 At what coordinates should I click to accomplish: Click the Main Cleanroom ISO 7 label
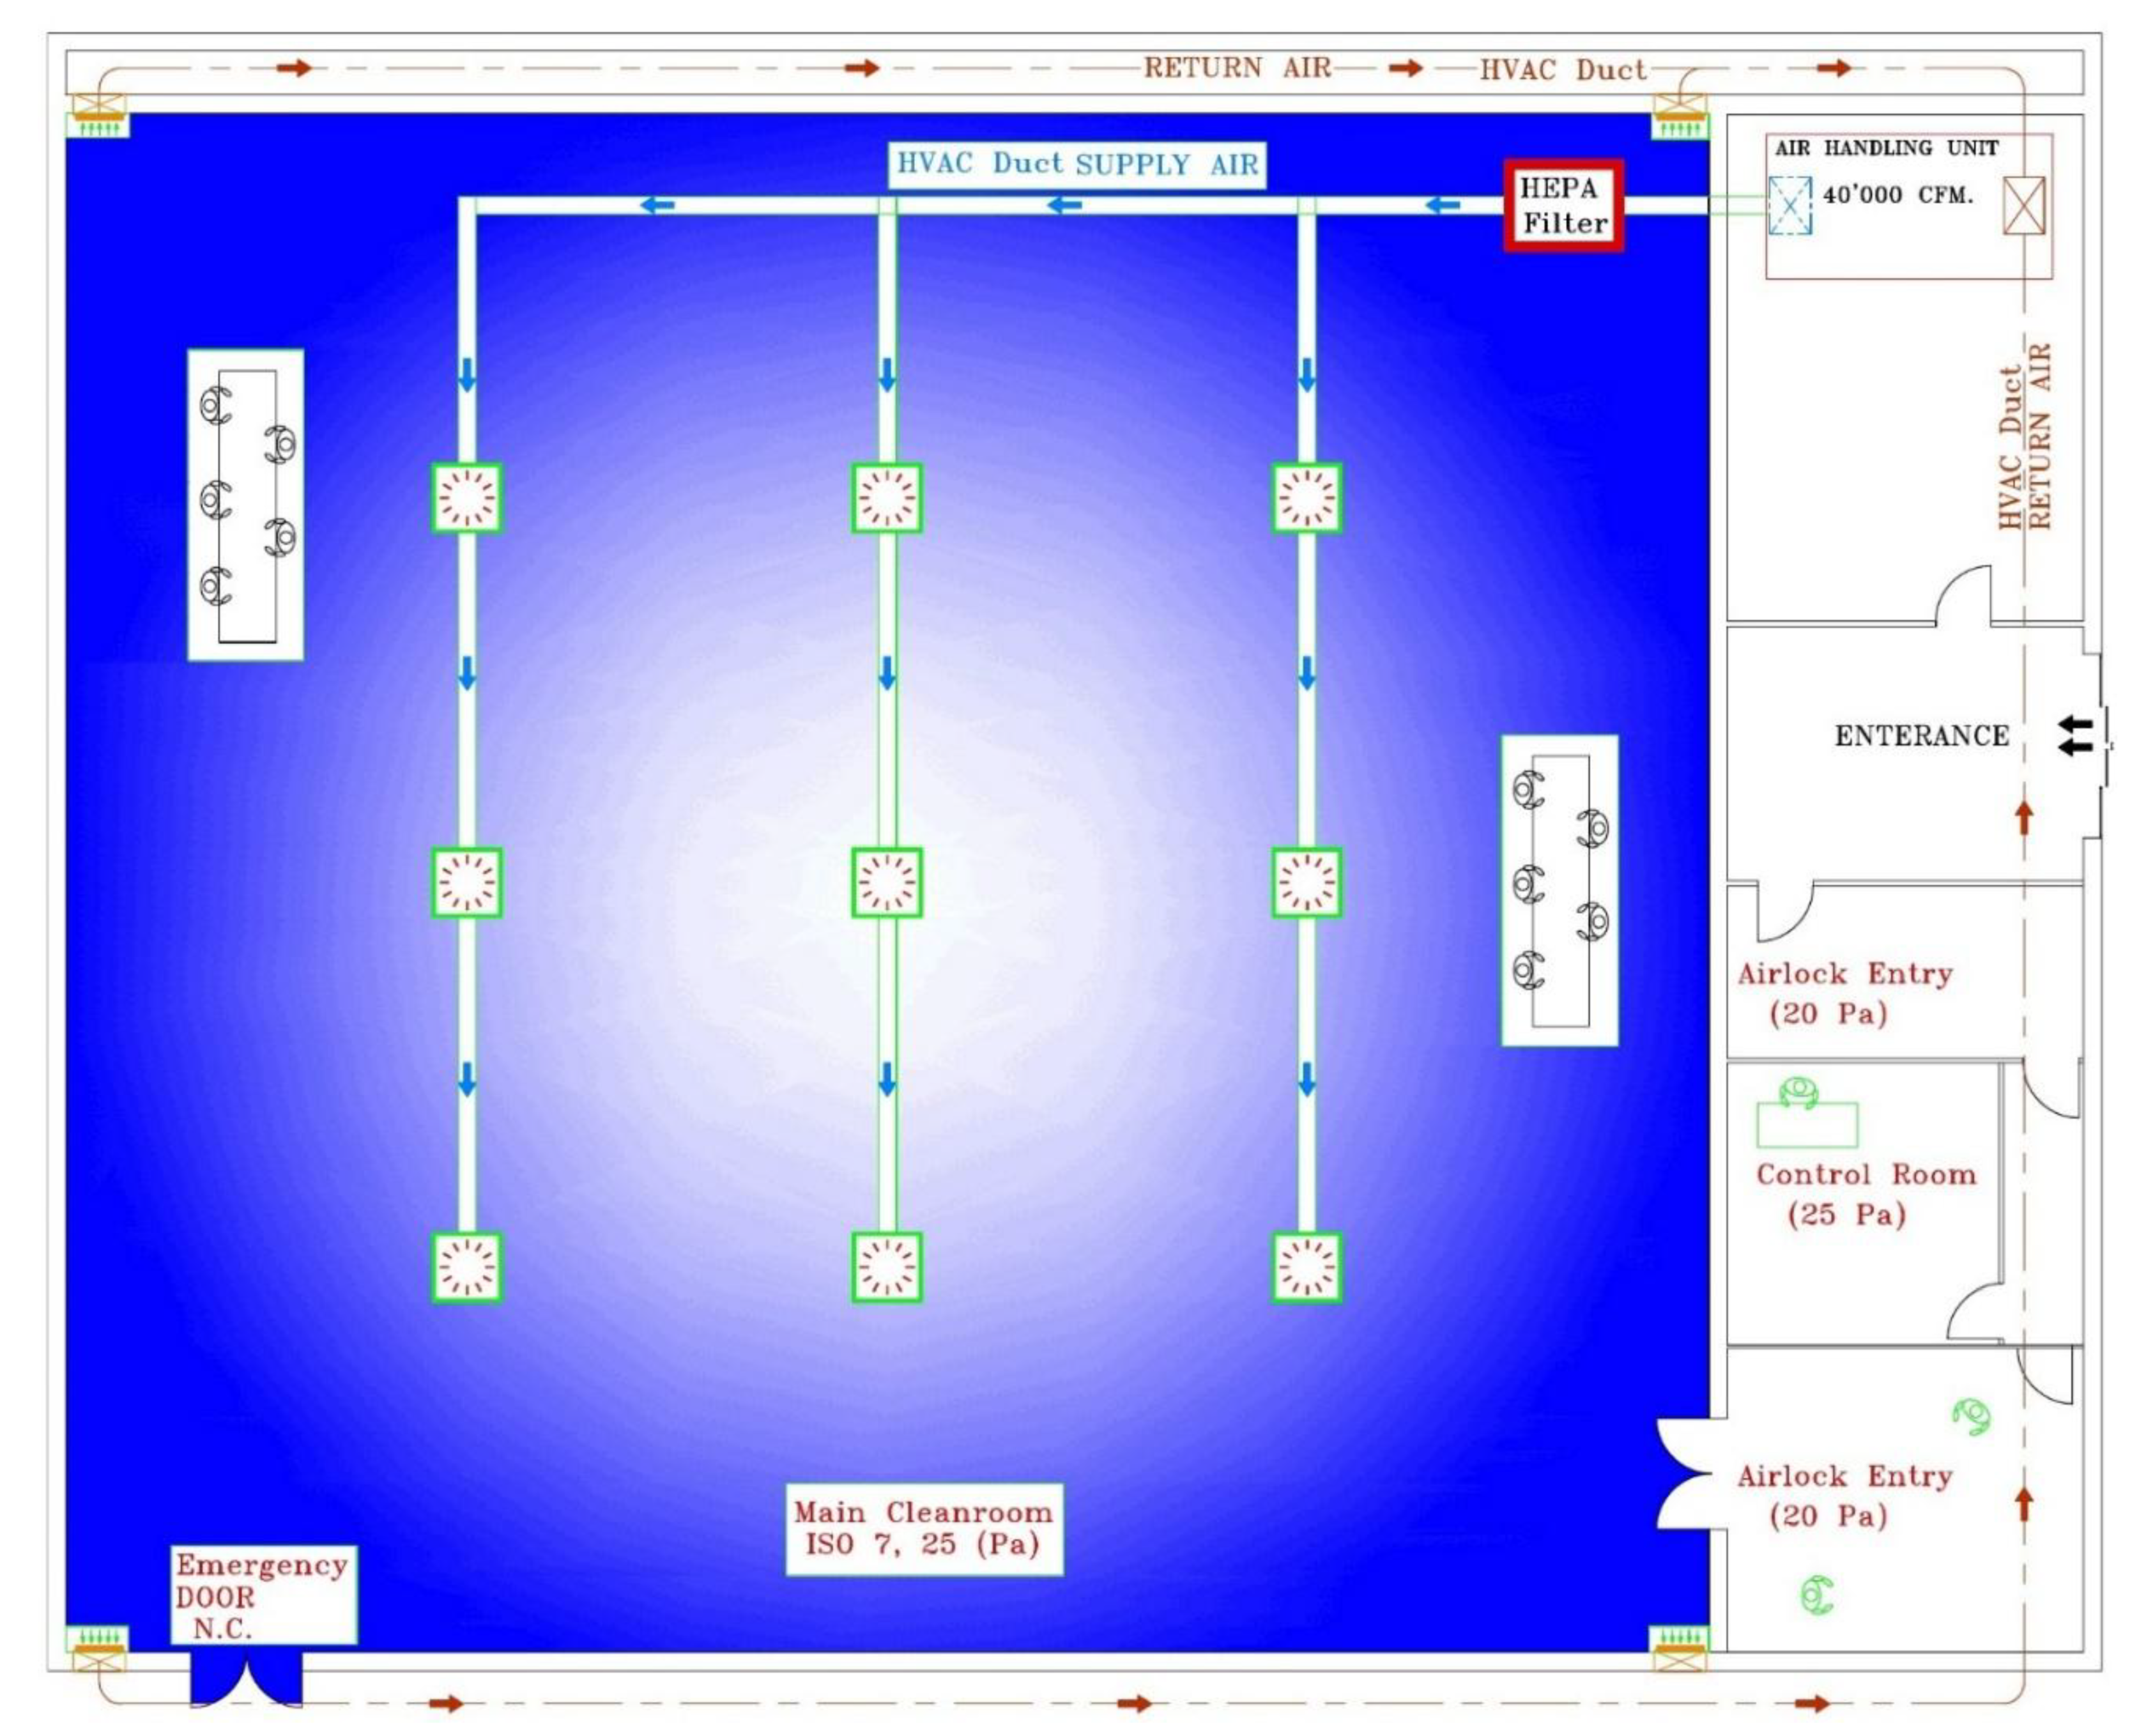click(923, 1528)
